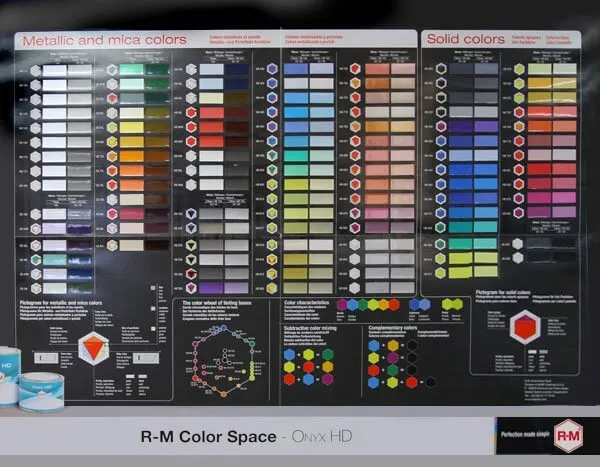Click the large orange-triangle hexagon in the metallic pictogram
600x467 pixels.
point(93,349)
